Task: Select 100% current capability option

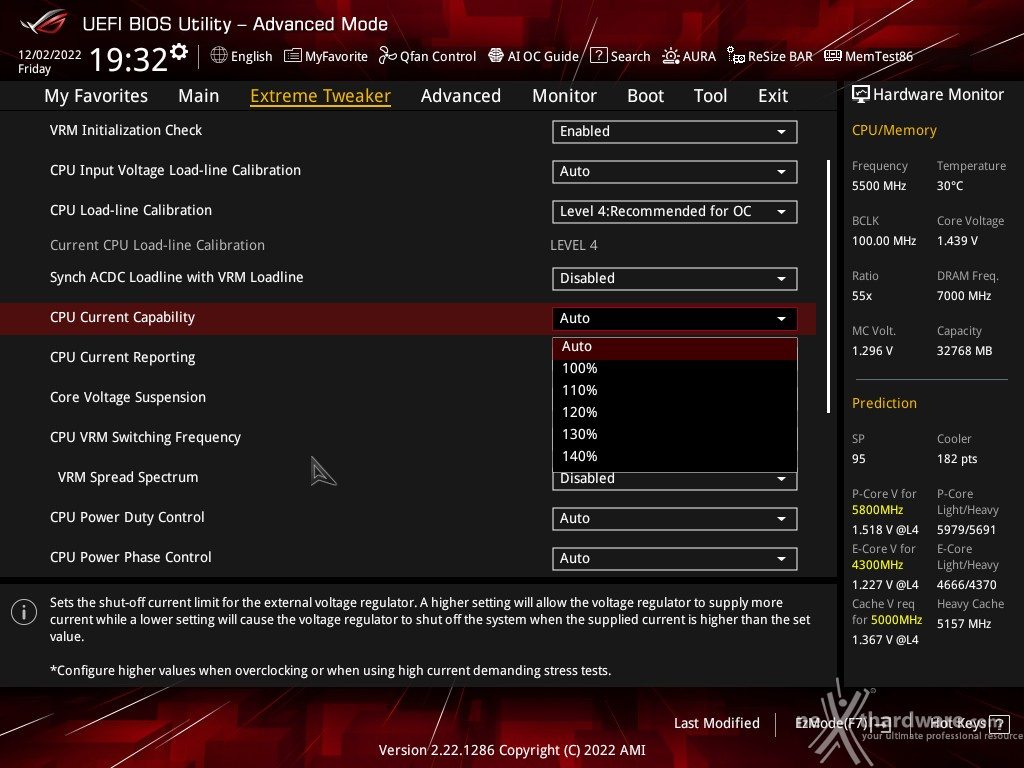Action: click(675, 368)
